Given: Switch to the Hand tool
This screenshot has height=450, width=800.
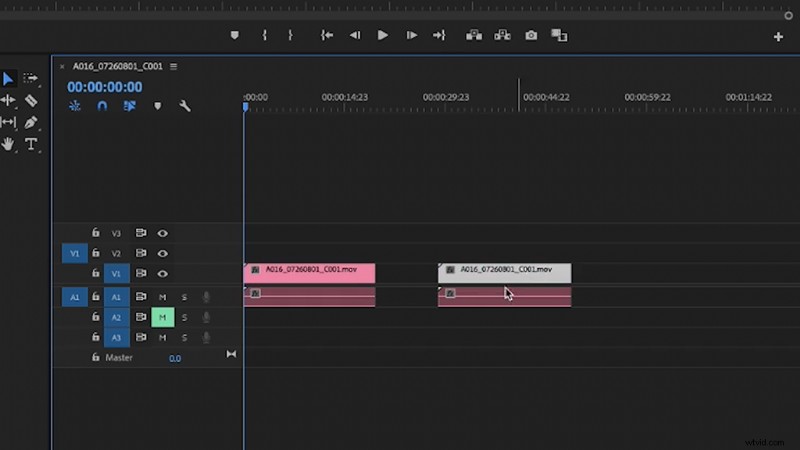Looking at the screenshot, I should click(x=8, y=144).
